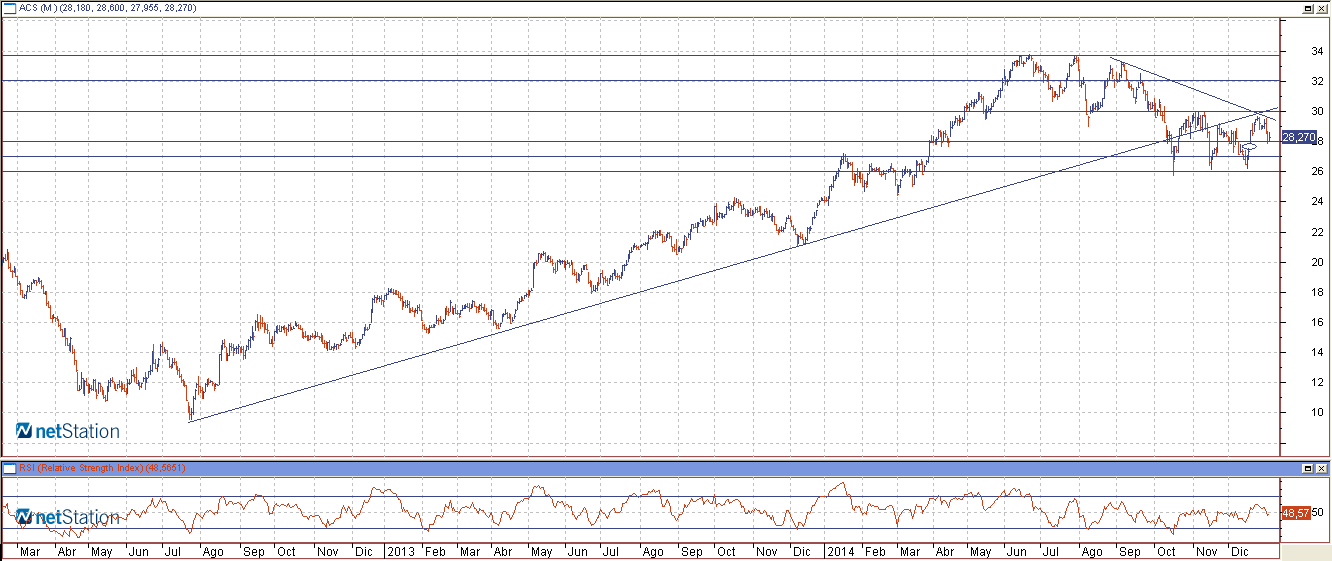This screenshot has width=1332, height=561.
Task: Click the 2014 label on the time axis
Action: pos(841,551)
